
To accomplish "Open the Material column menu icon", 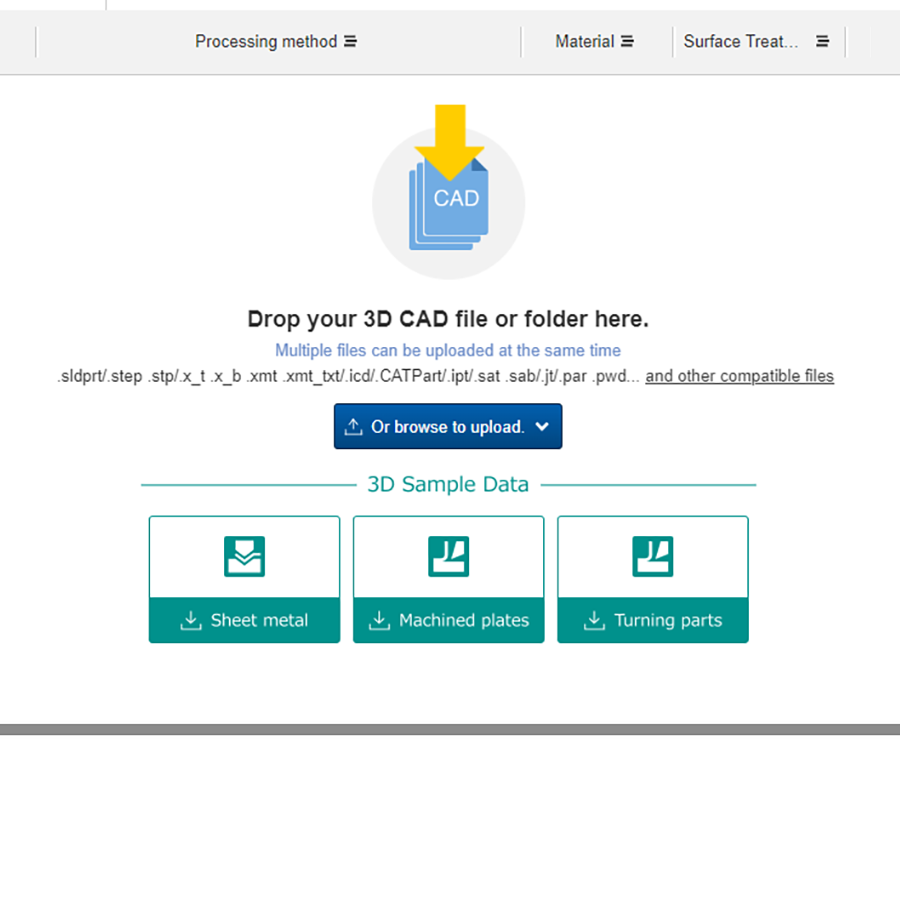I will (627, 42).
